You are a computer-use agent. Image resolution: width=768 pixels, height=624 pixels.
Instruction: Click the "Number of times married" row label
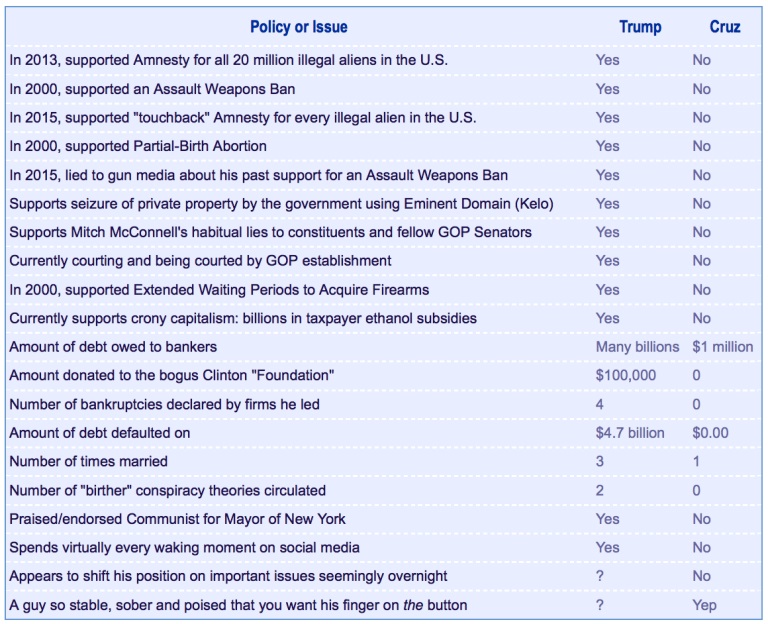click(x=88, y=462)
